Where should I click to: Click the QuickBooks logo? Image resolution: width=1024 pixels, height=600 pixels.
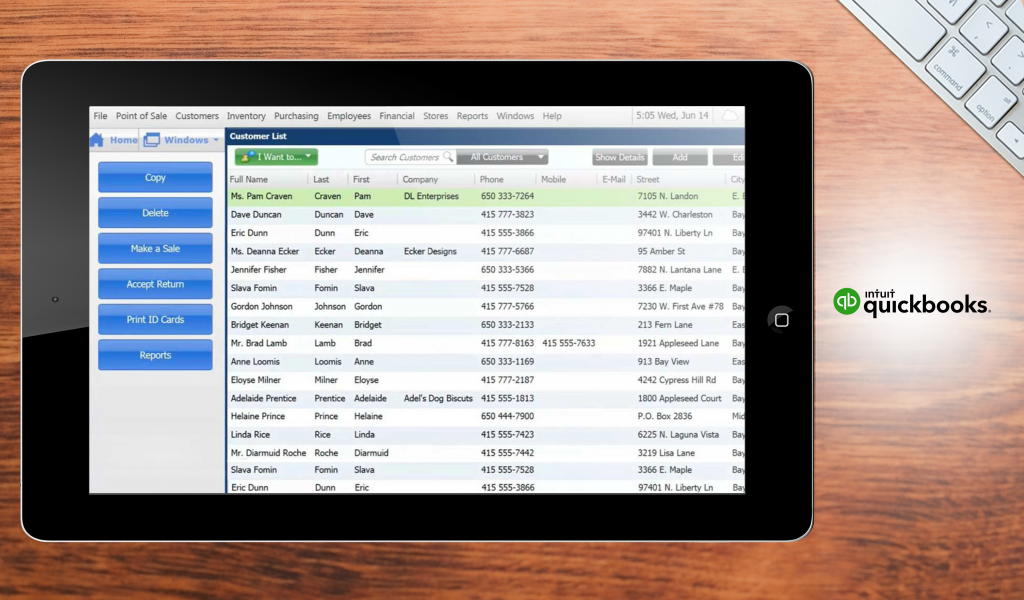tap(911, 302)
